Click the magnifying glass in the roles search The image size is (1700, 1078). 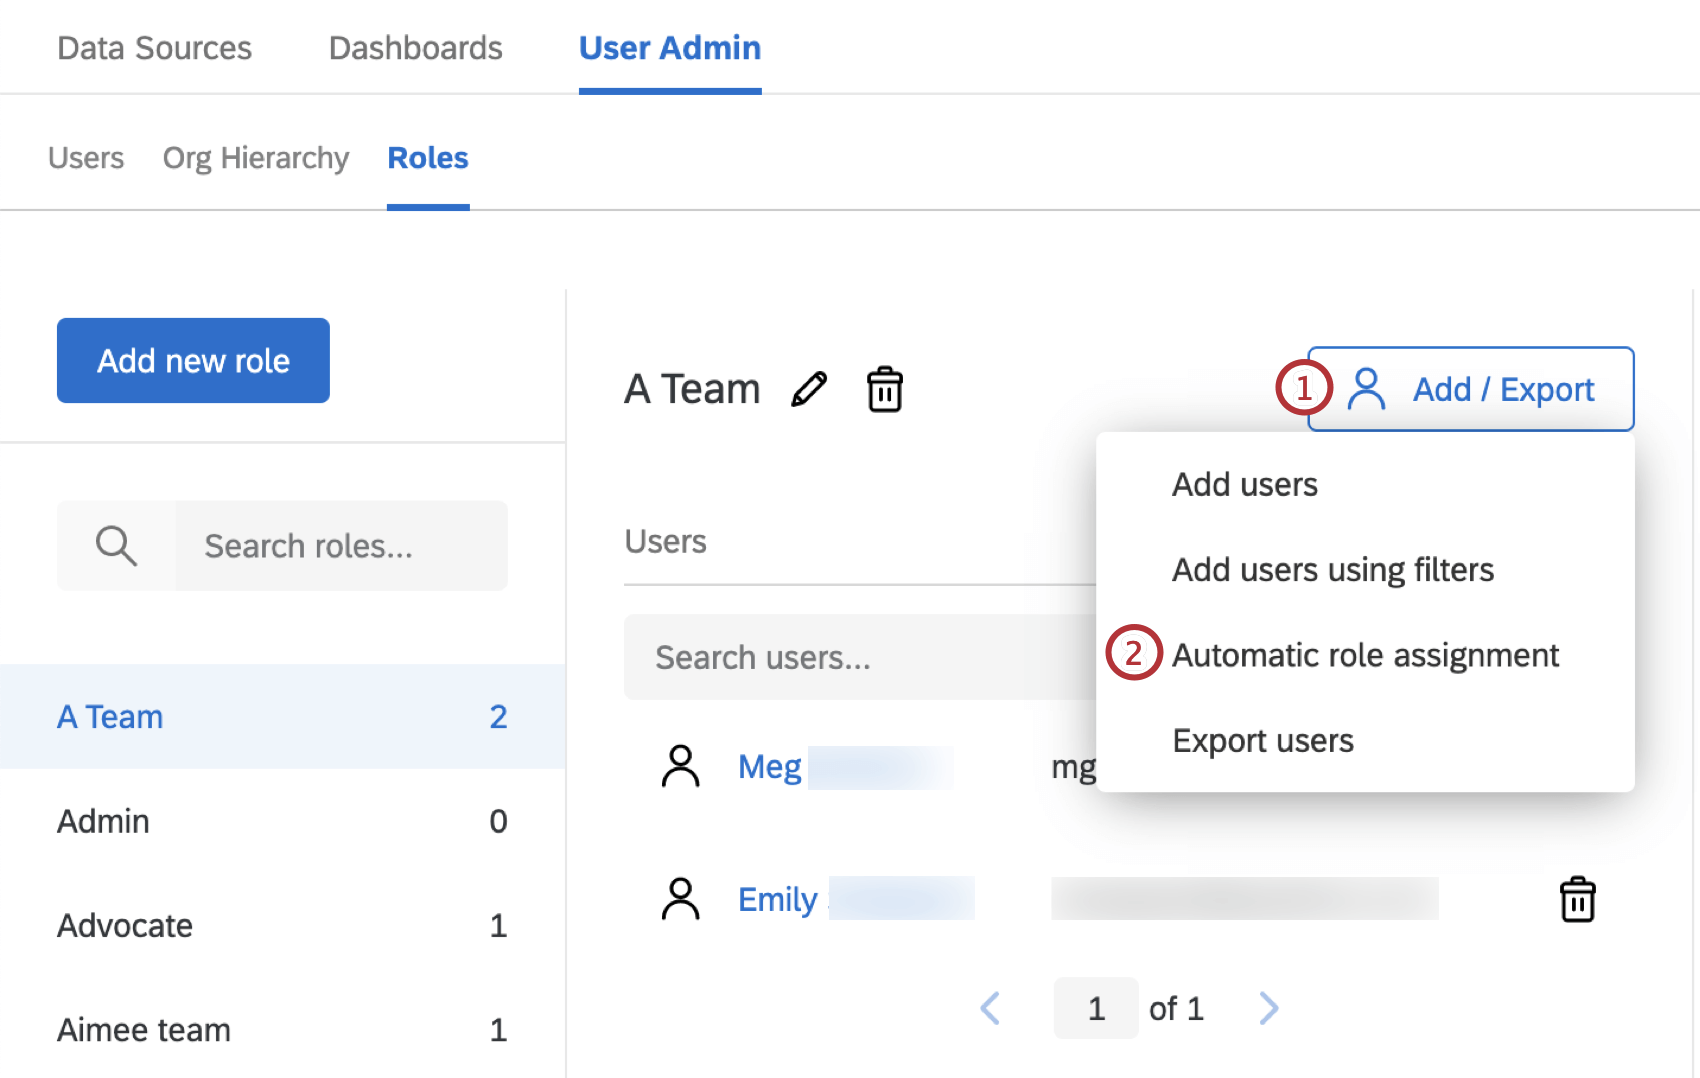(115, 546)
